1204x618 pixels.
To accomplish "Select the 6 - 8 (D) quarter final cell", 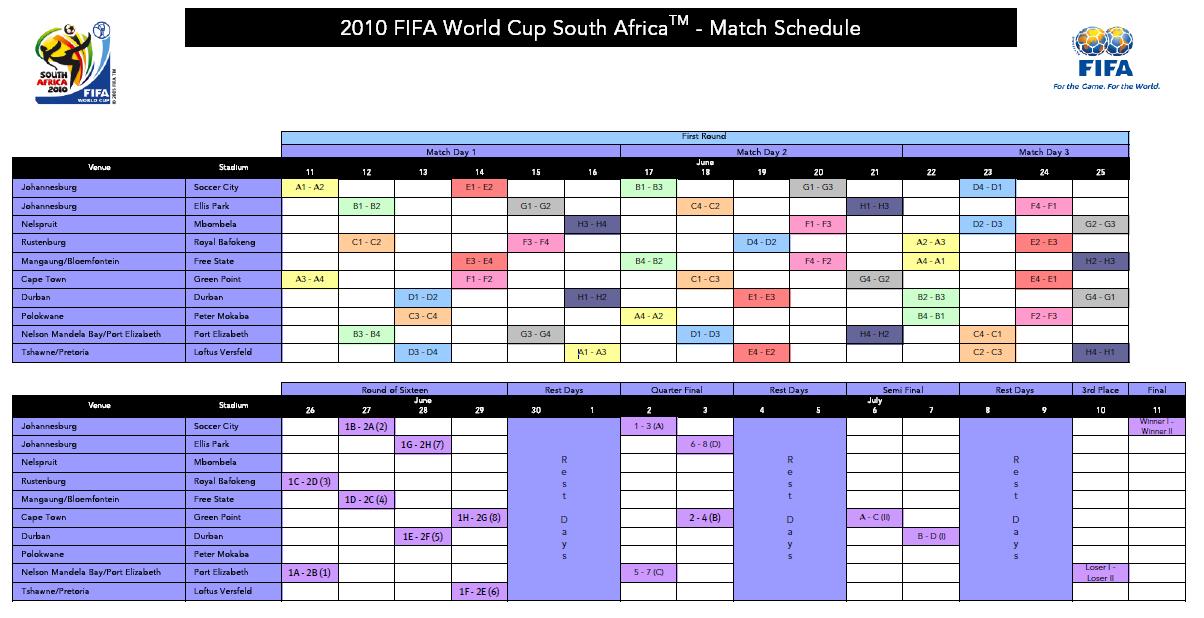I will coord(705,445).
